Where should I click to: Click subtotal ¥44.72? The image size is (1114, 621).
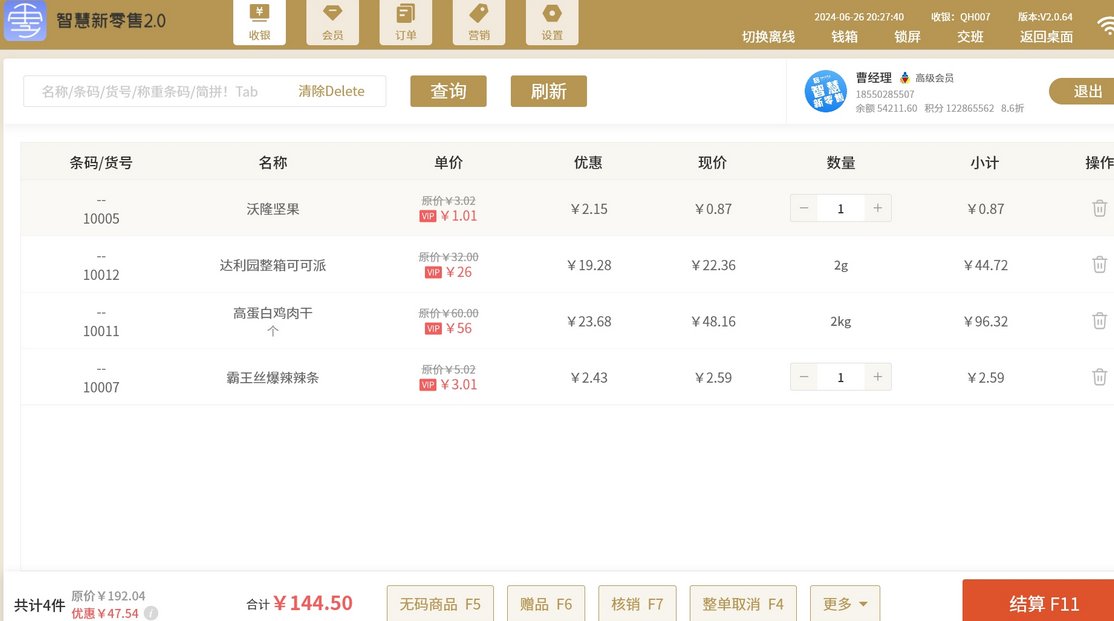coord(985,265)
